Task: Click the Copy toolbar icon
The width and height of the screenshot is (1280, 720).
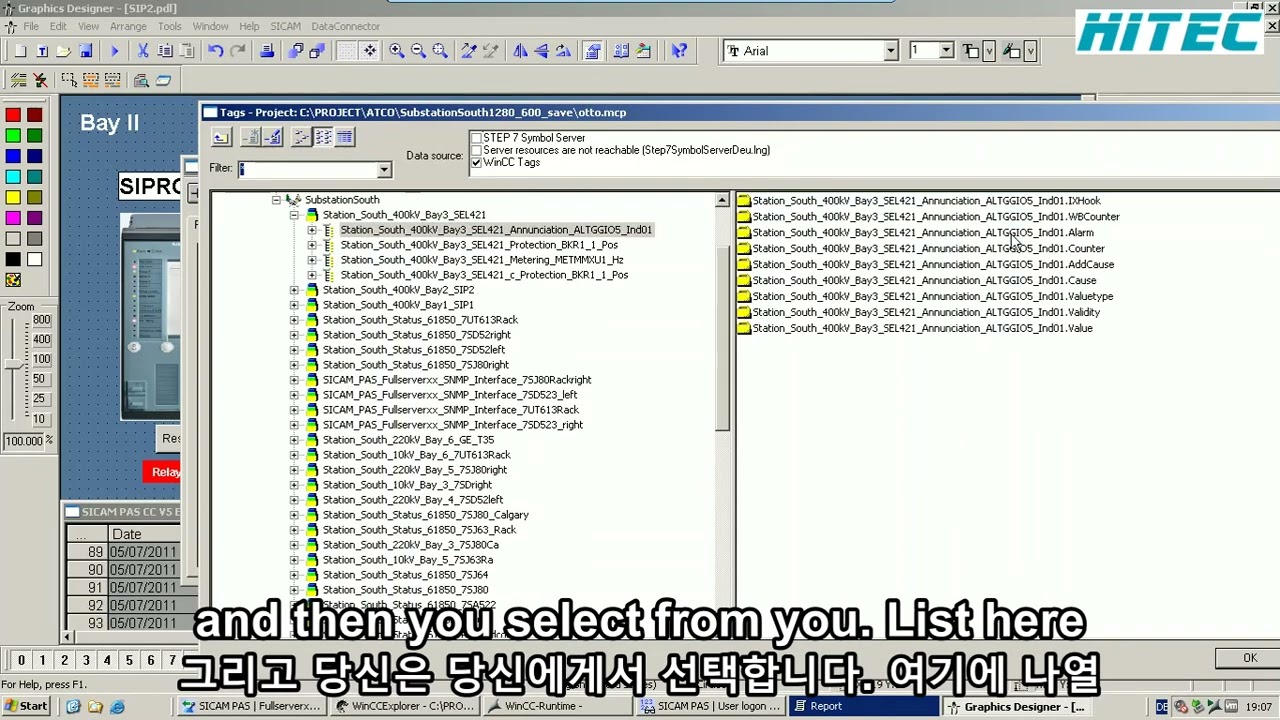Action: pos(165,51)
